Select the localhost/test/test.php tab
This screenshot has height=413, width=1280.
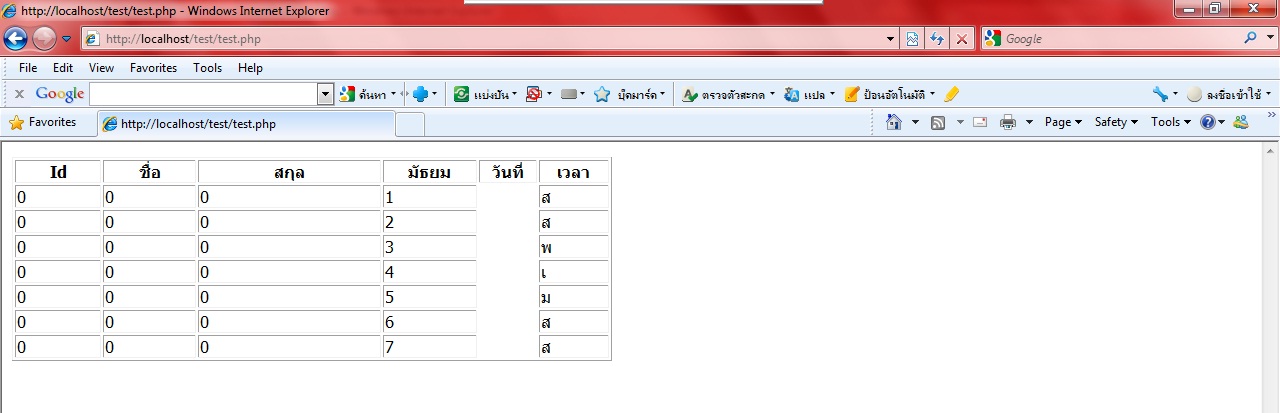[x=246, y=124]
